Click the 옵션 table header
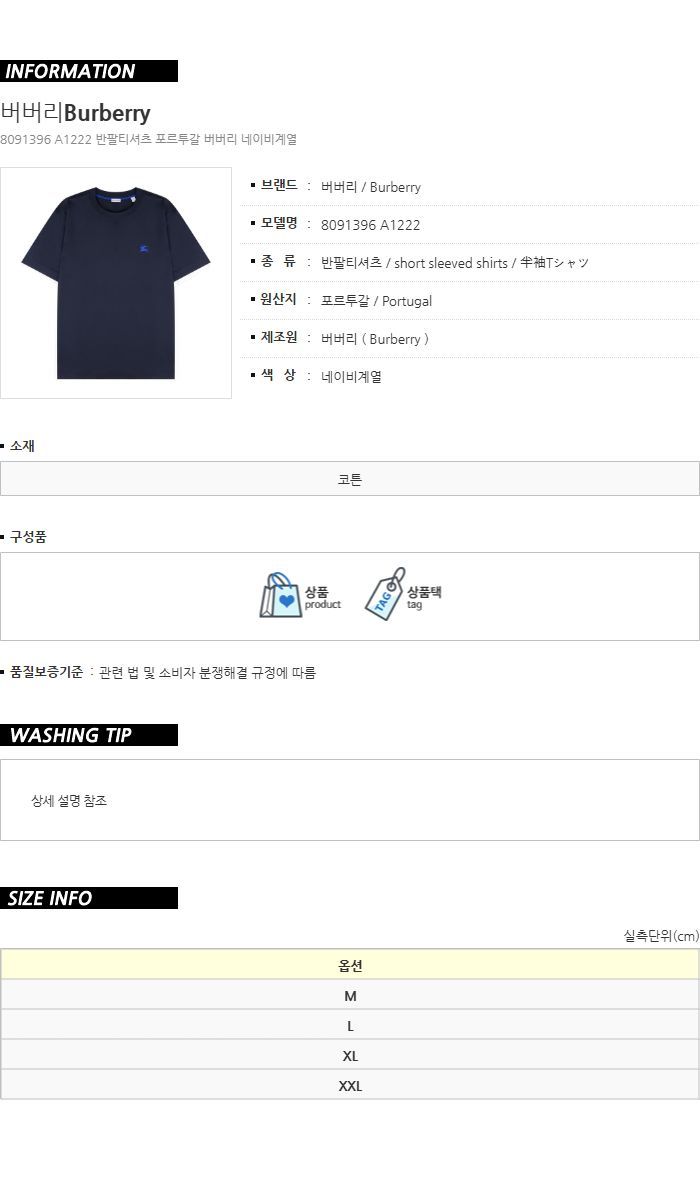This screenshot has width=700, height=1185. 350,965
